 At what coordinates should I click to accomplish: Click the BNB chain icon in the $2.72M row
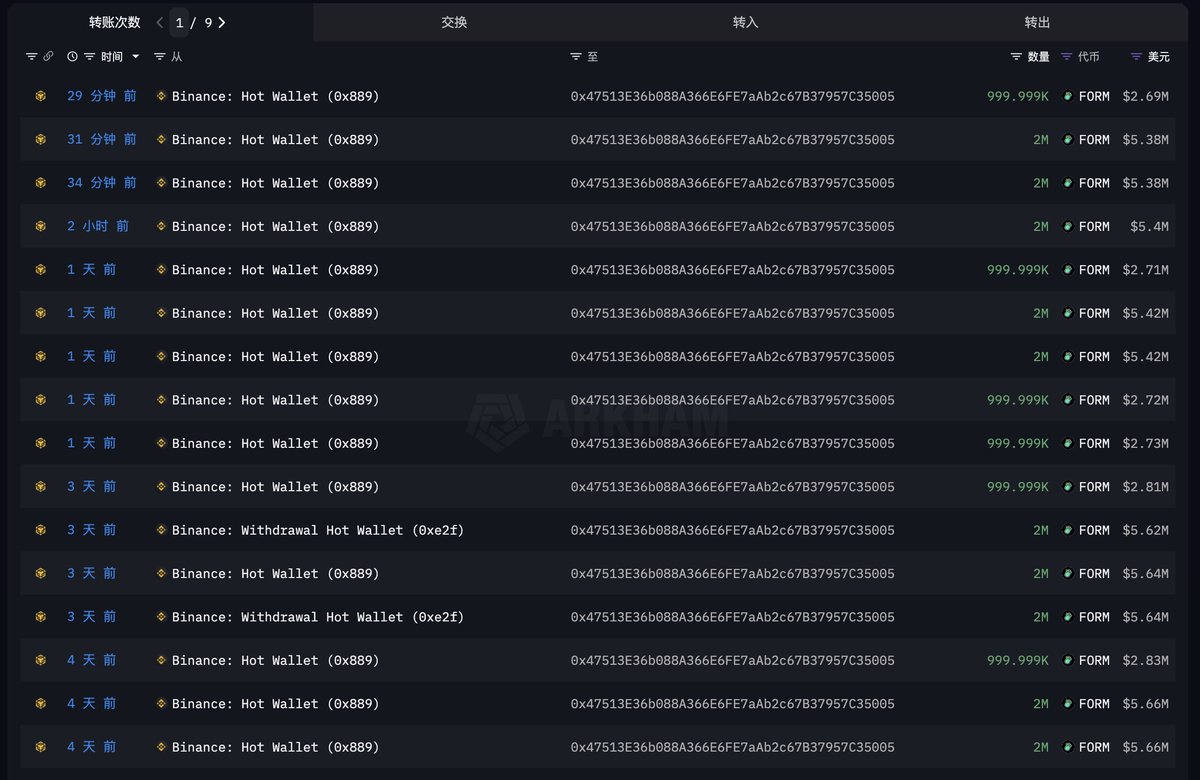click(41, 400)
